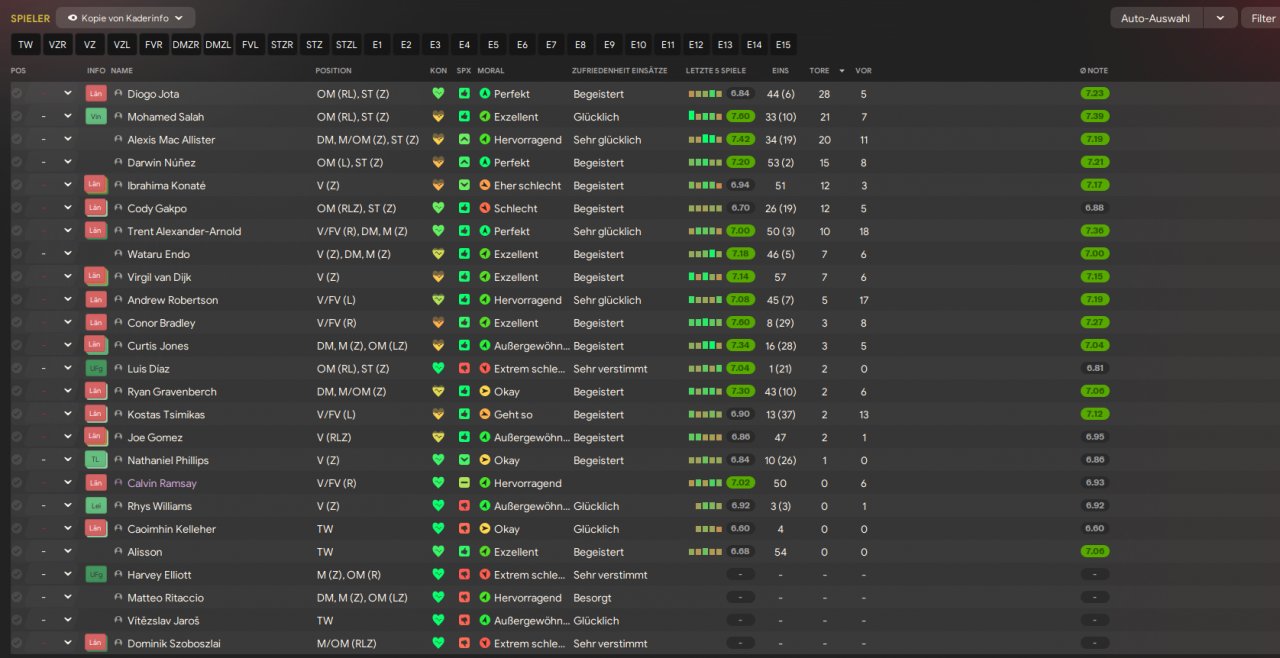
Task: Click Mohamed Salah's Vin info badge
Action: 96,116
